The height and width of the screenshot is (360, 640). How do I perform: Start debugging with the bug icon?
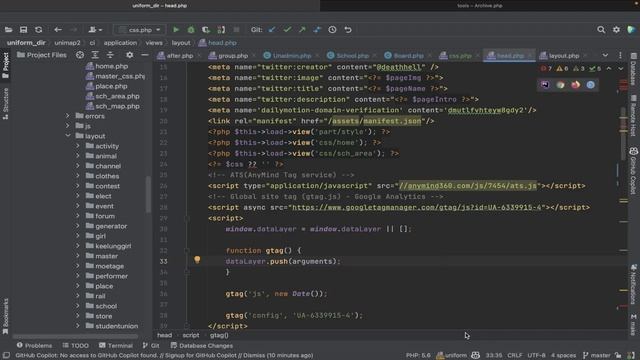pyautogui.click(x=191, y=30)
